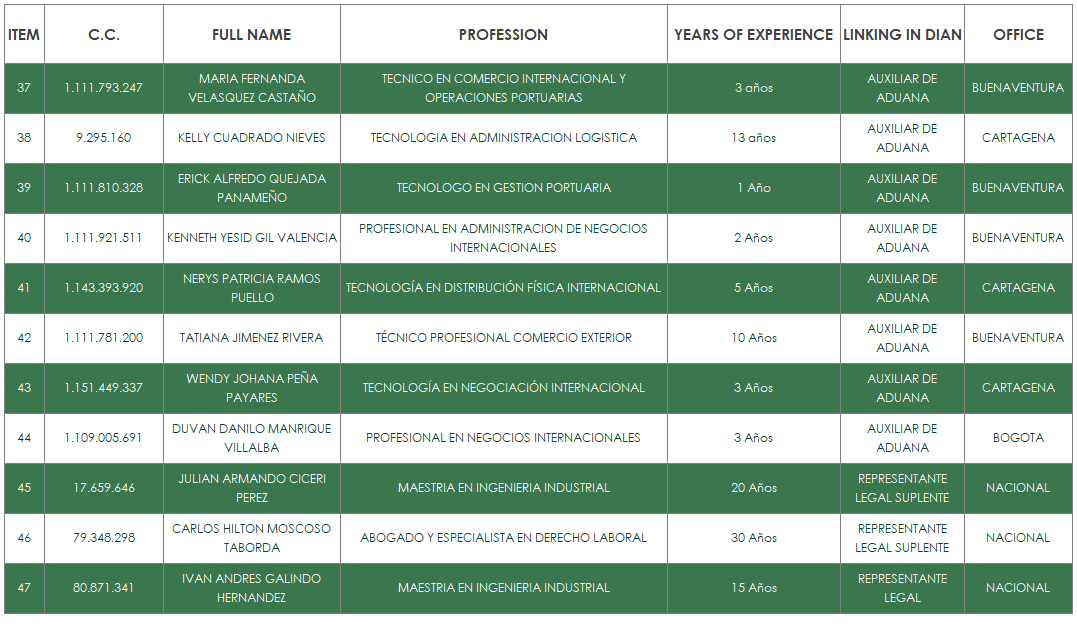Click MAESTRIA EN INGENIERIA INDUSTRIAL in row 45
Viewport: 1077px width, 627px height.
(x=503, y=488)
